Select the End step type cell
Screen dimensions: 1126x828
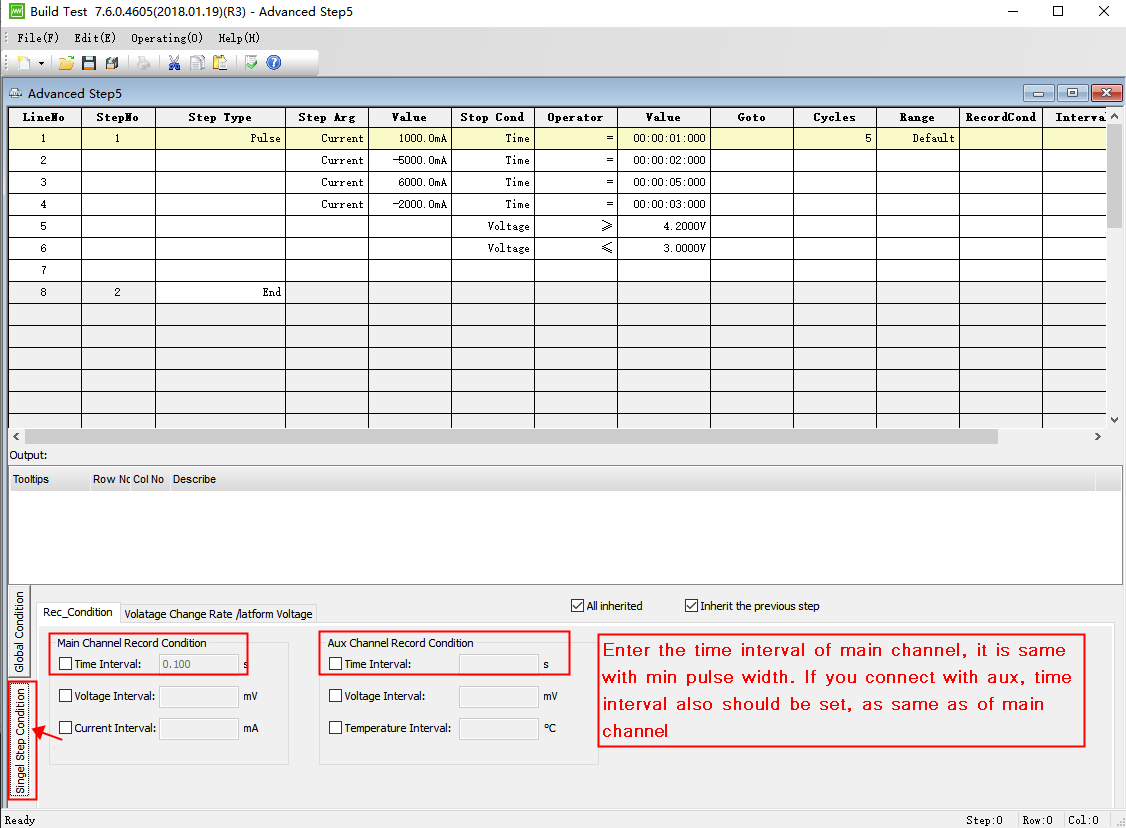point(220,292)
